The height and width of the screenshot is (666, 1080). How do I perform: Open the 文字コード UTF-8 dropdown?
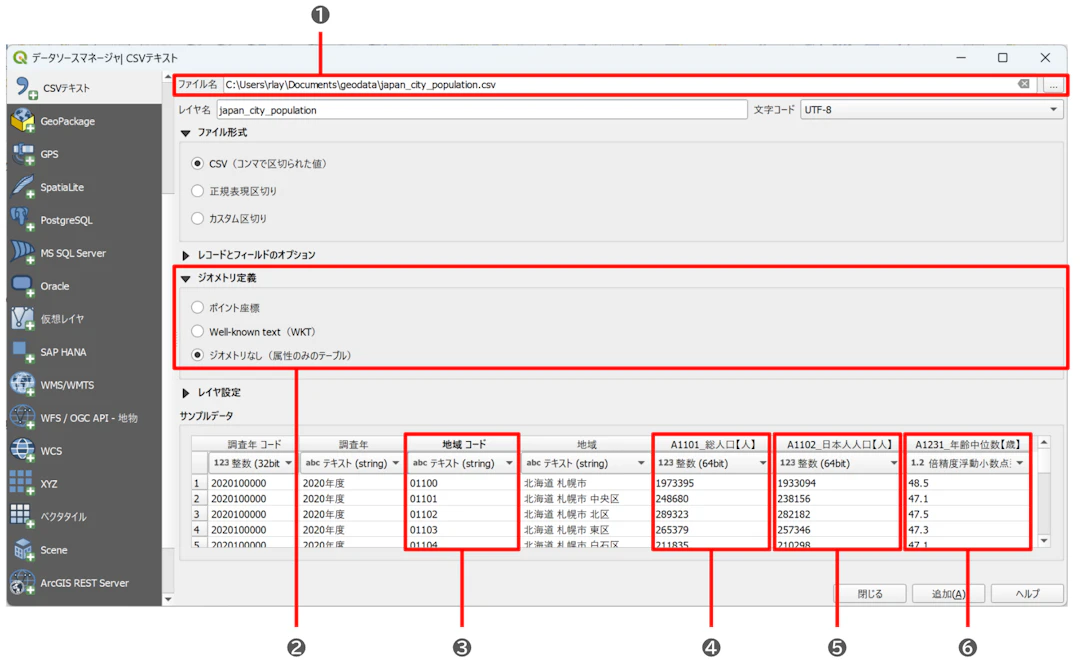(931, 110)
